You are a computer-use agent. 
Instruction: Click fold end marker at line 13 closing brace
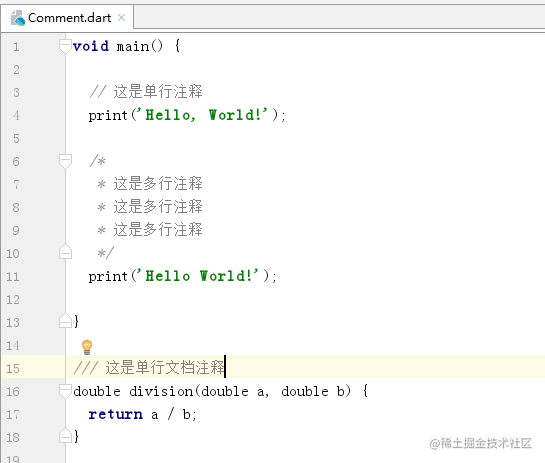click(65, 321)
